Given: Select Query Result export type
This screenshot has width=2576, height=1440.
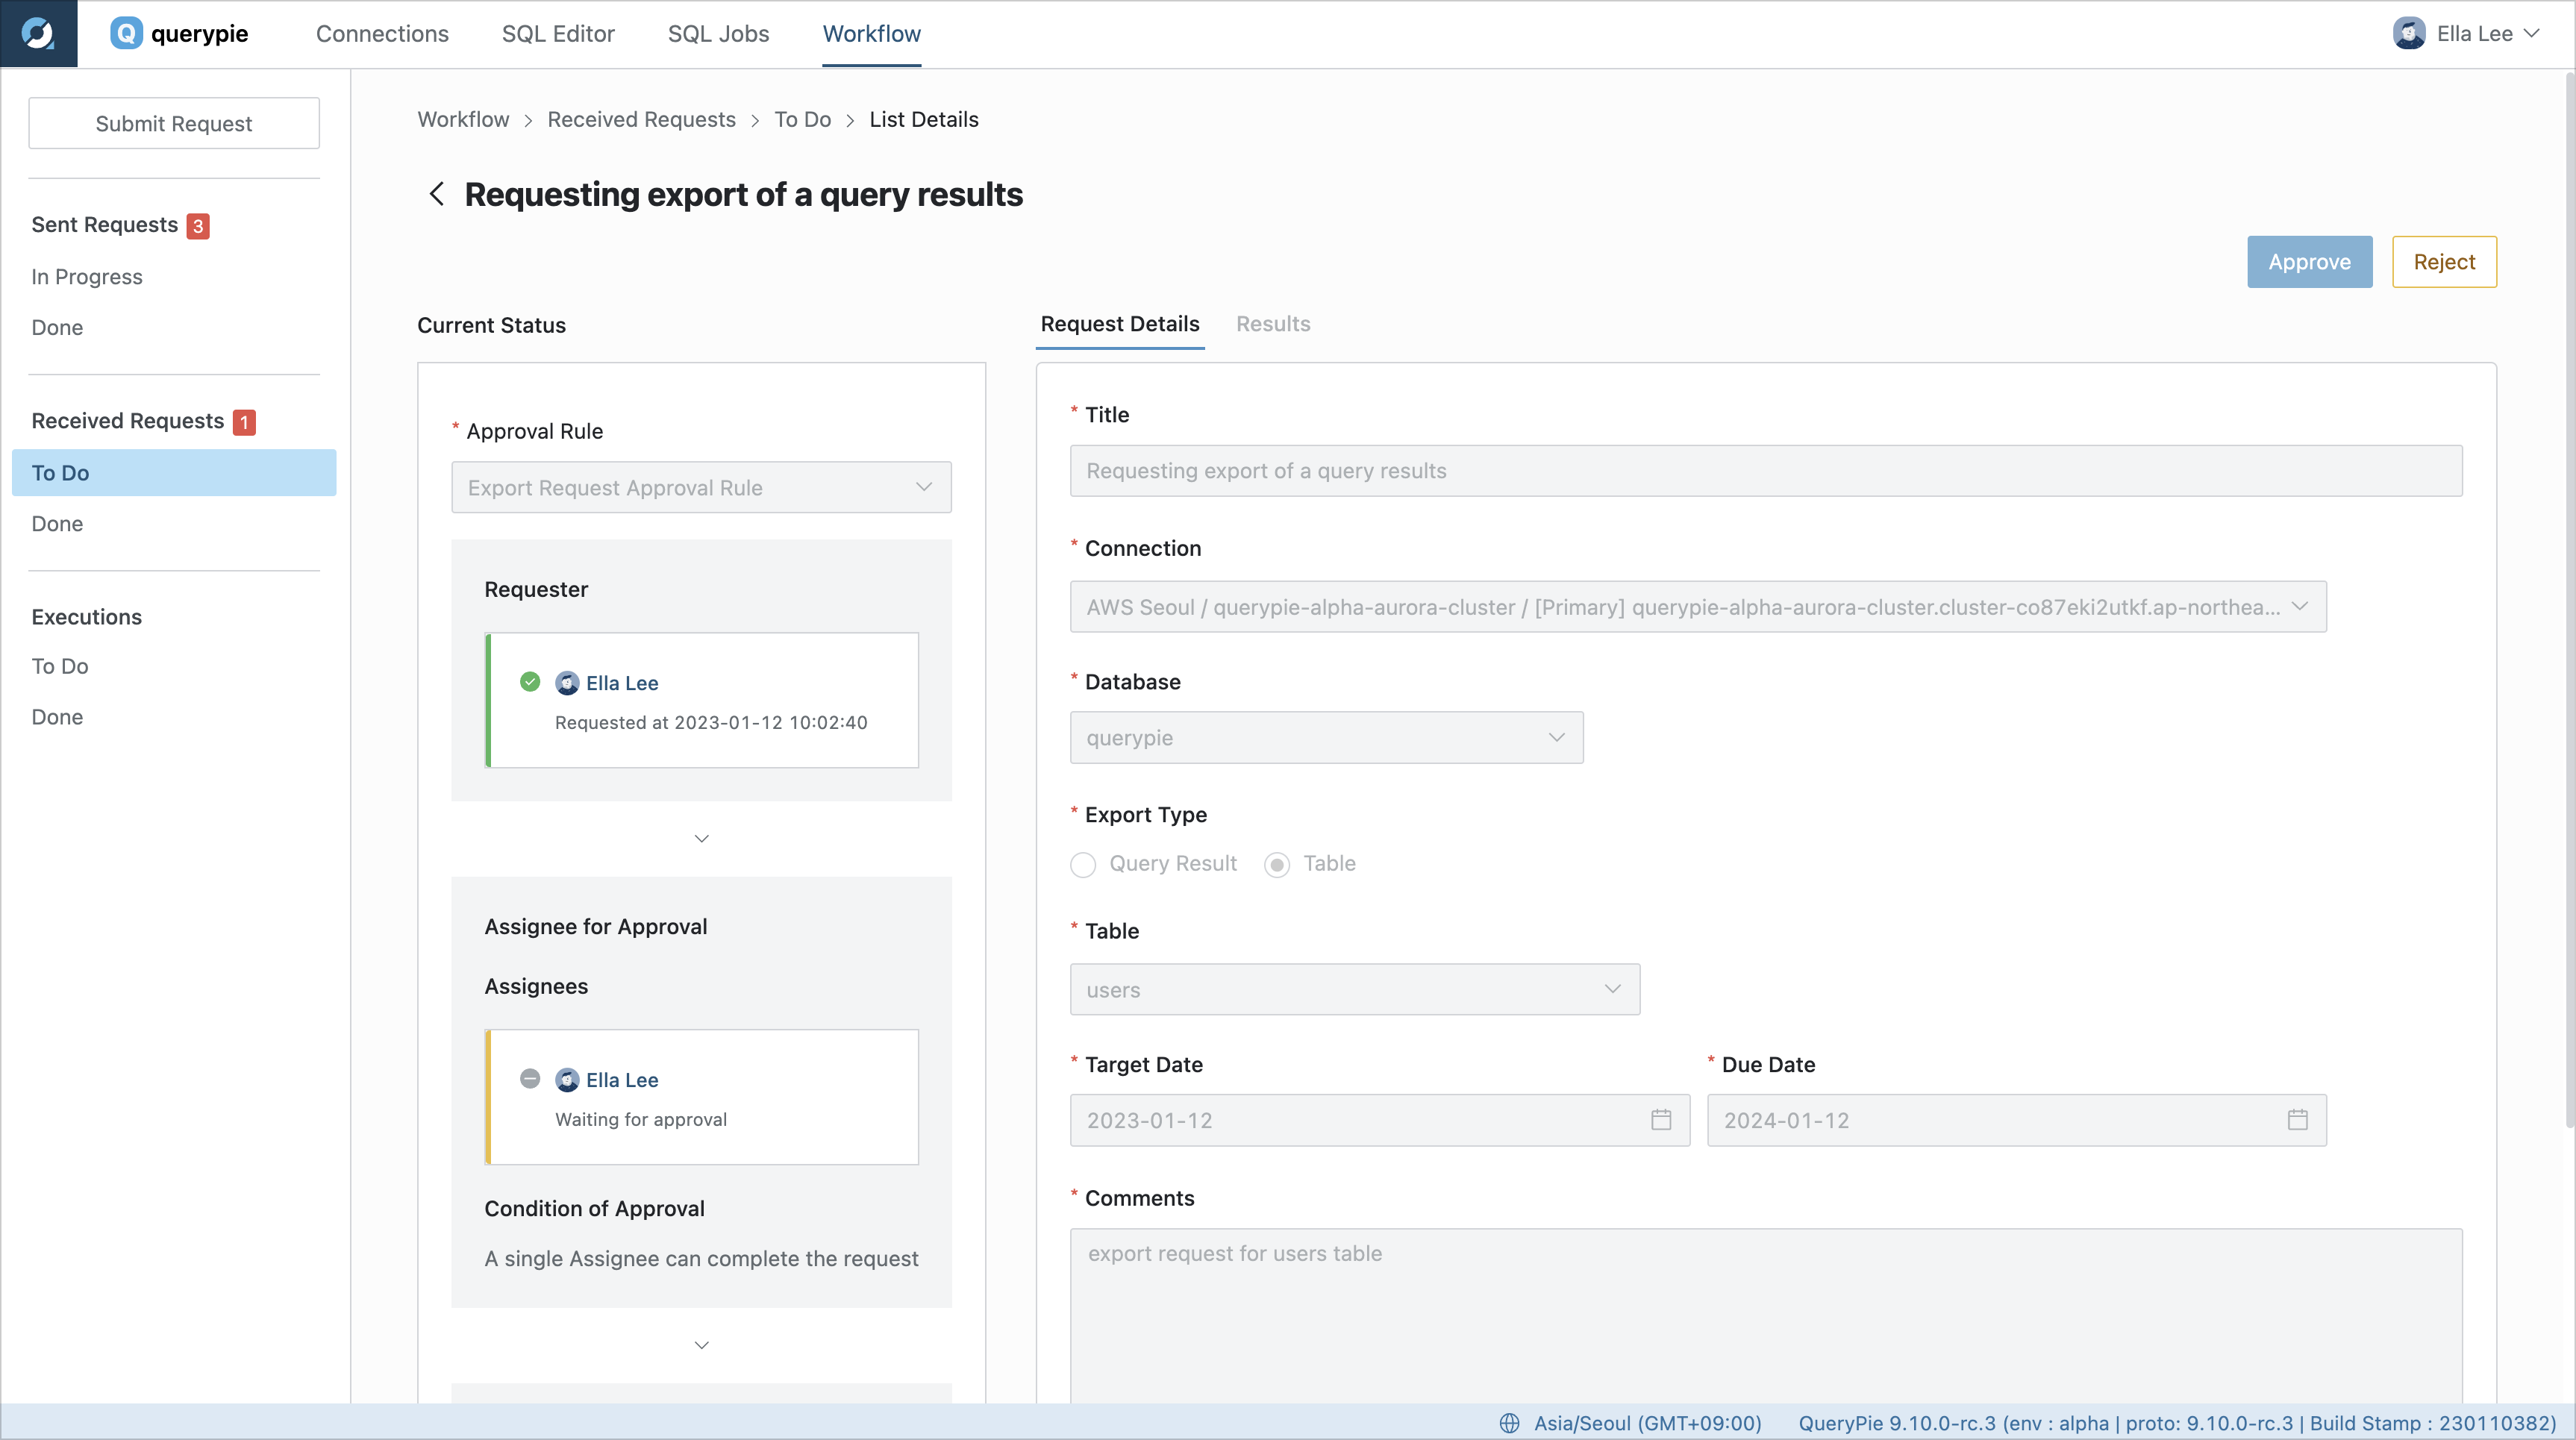Looking at the screenshot, I should pos(1083,864).
